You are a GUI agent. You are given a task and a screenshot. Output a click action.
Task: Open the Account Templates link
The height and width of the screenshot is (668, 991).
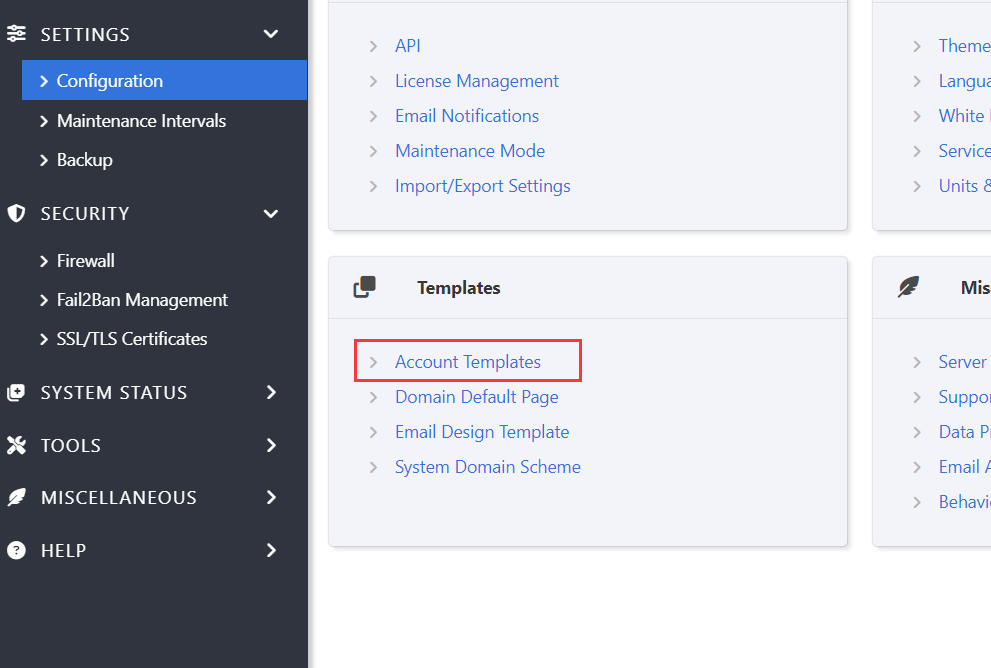click(x=467, y=362)
